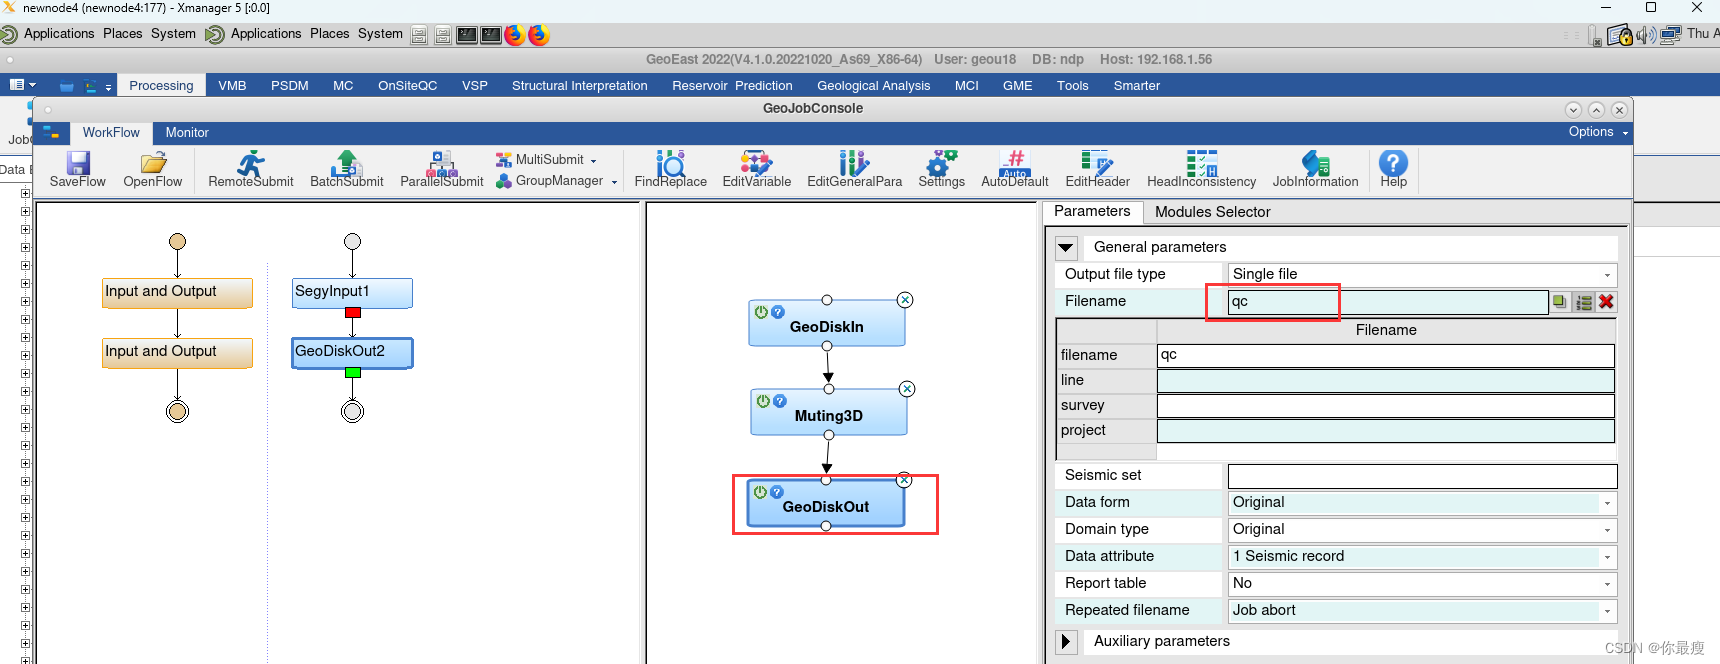This screenshot has height=664, width=1720.
Task: Click the survey field in Filename table
Action: pyautogui.click(x=1386, y=405)
